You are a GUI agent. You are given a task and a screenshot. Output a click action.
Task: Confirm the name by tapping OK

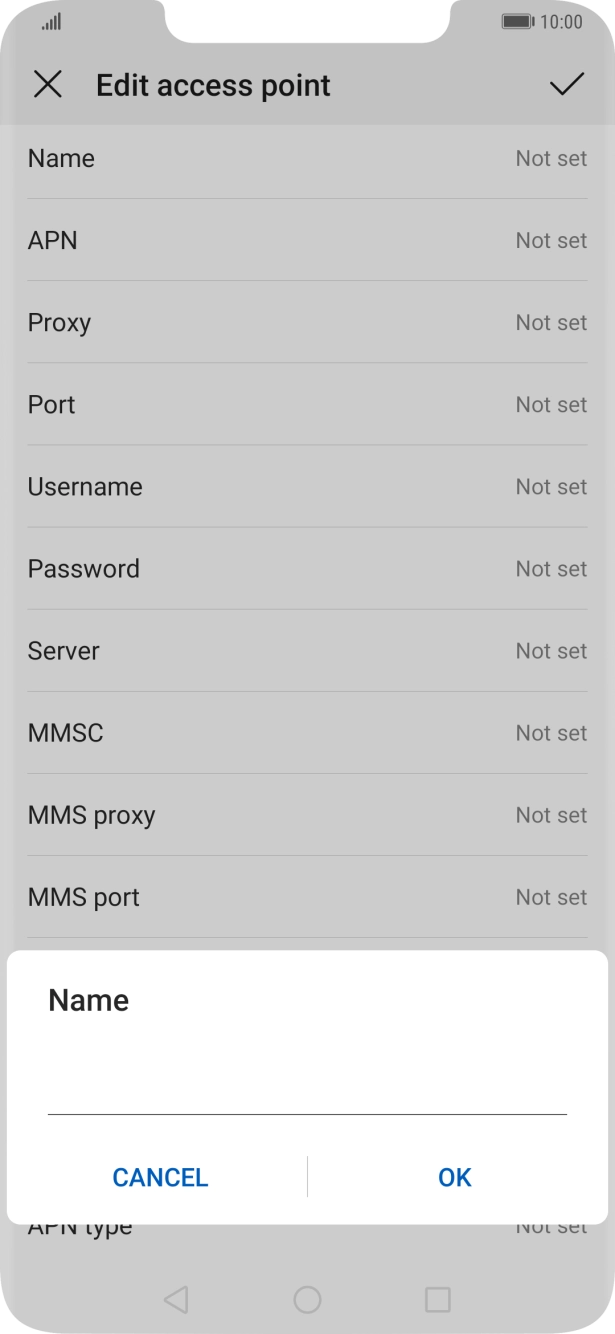(453, 1177)
